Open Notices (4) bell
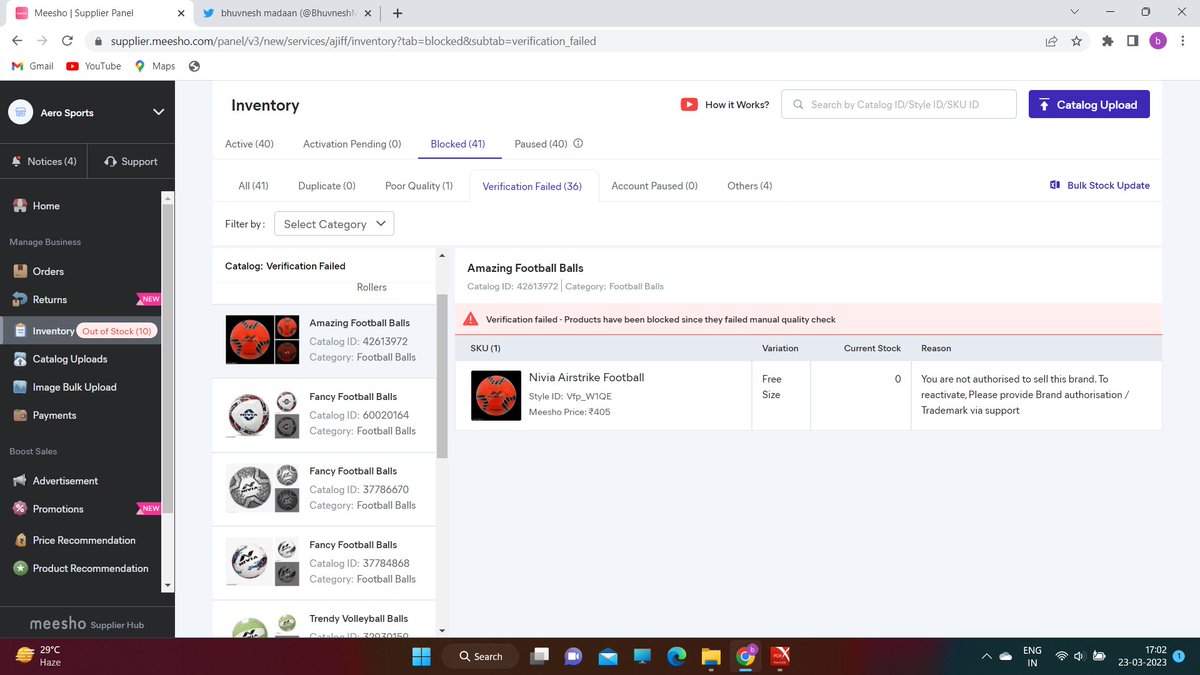The height and width of the screenshot is (675, 1200). pos(44,161)
